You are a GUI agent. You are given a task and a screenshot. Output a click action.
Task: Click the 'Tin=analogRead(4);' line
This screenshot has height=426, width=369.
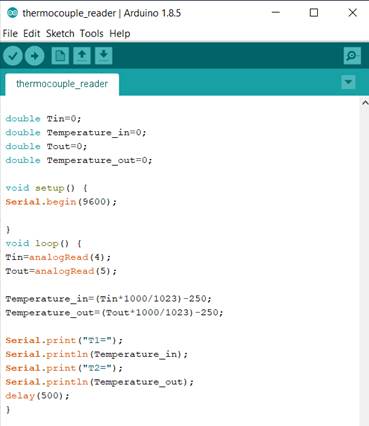pos(58,257)
